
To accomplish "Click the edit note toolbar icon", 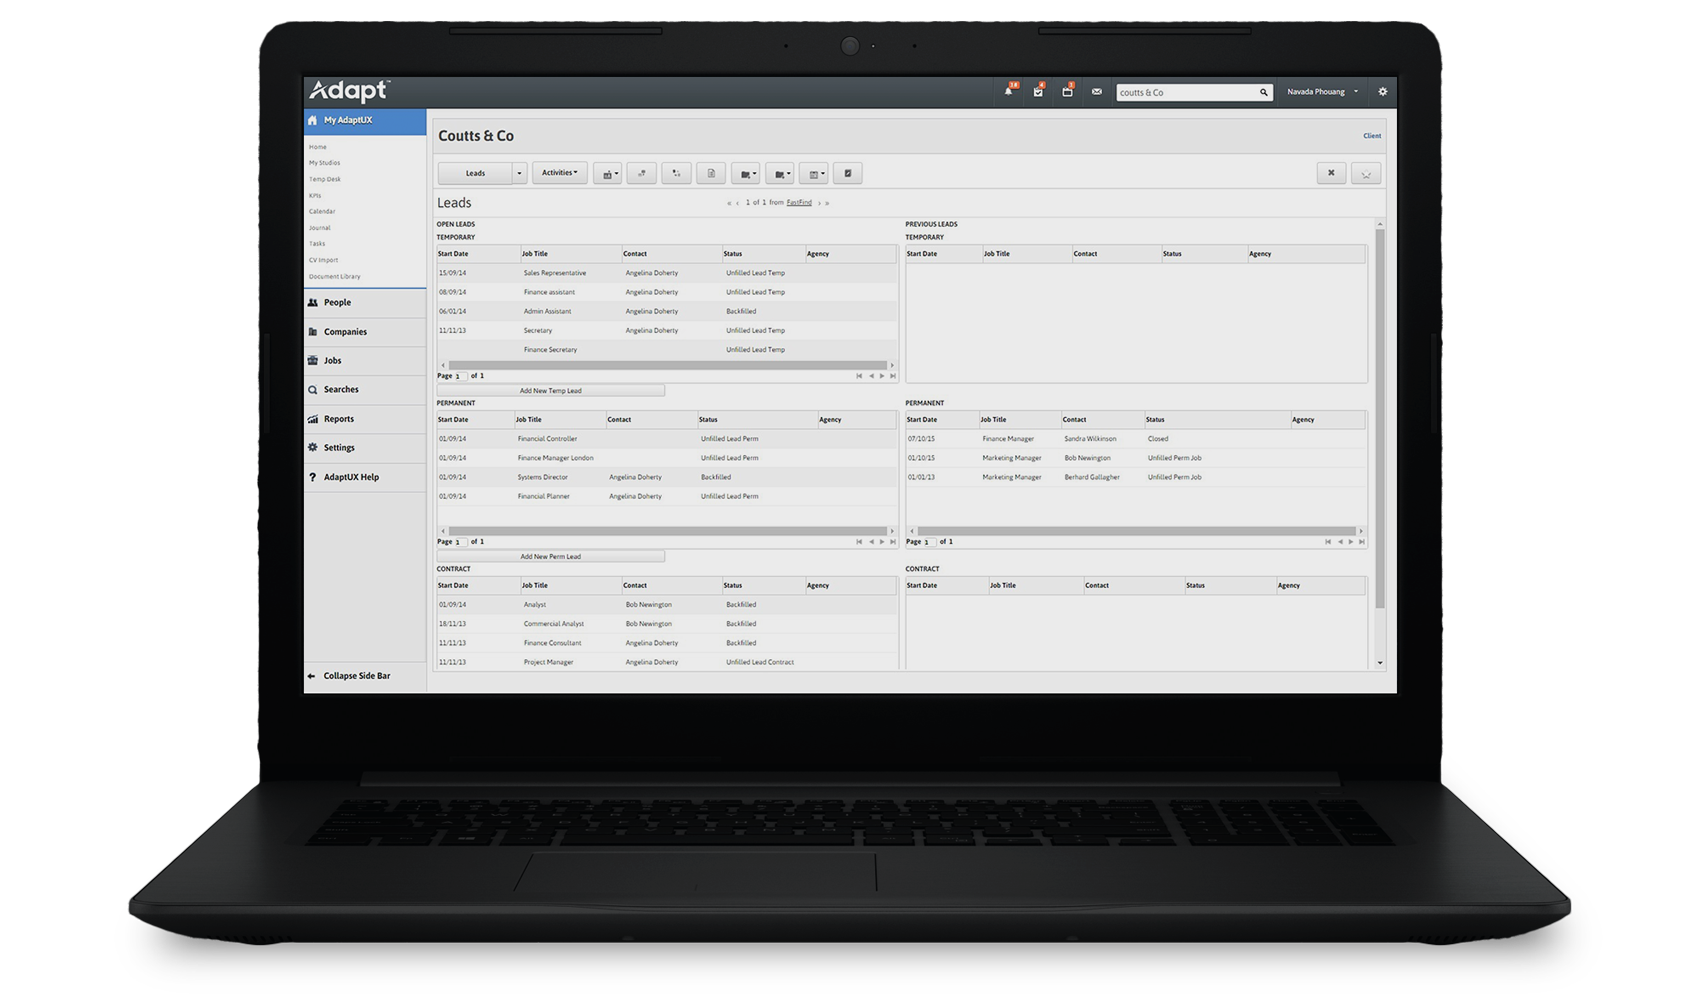I will point(848,173).
